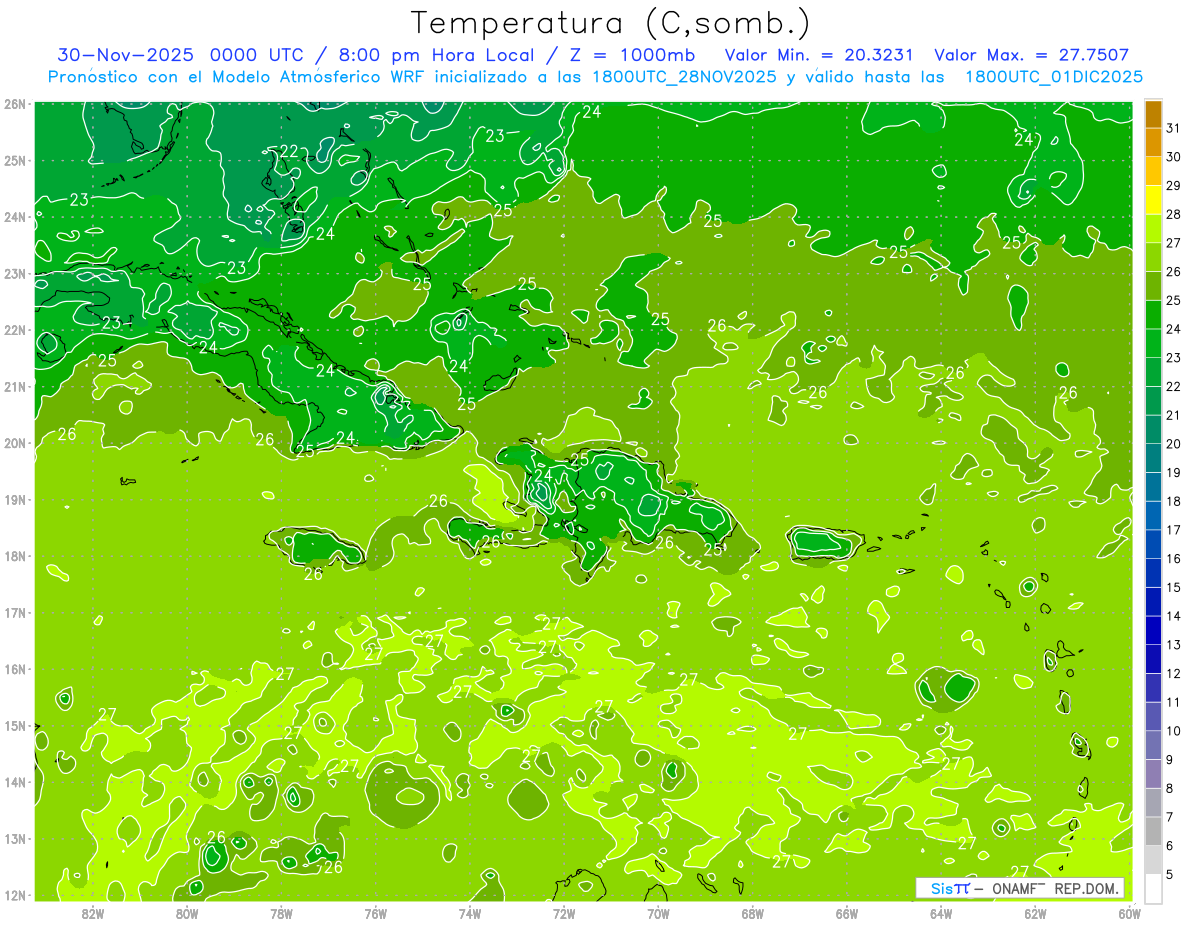Click the 20 label on the color scale
The height and width of the screenshot is (927, 1200).
click(x=1173, y=444)
